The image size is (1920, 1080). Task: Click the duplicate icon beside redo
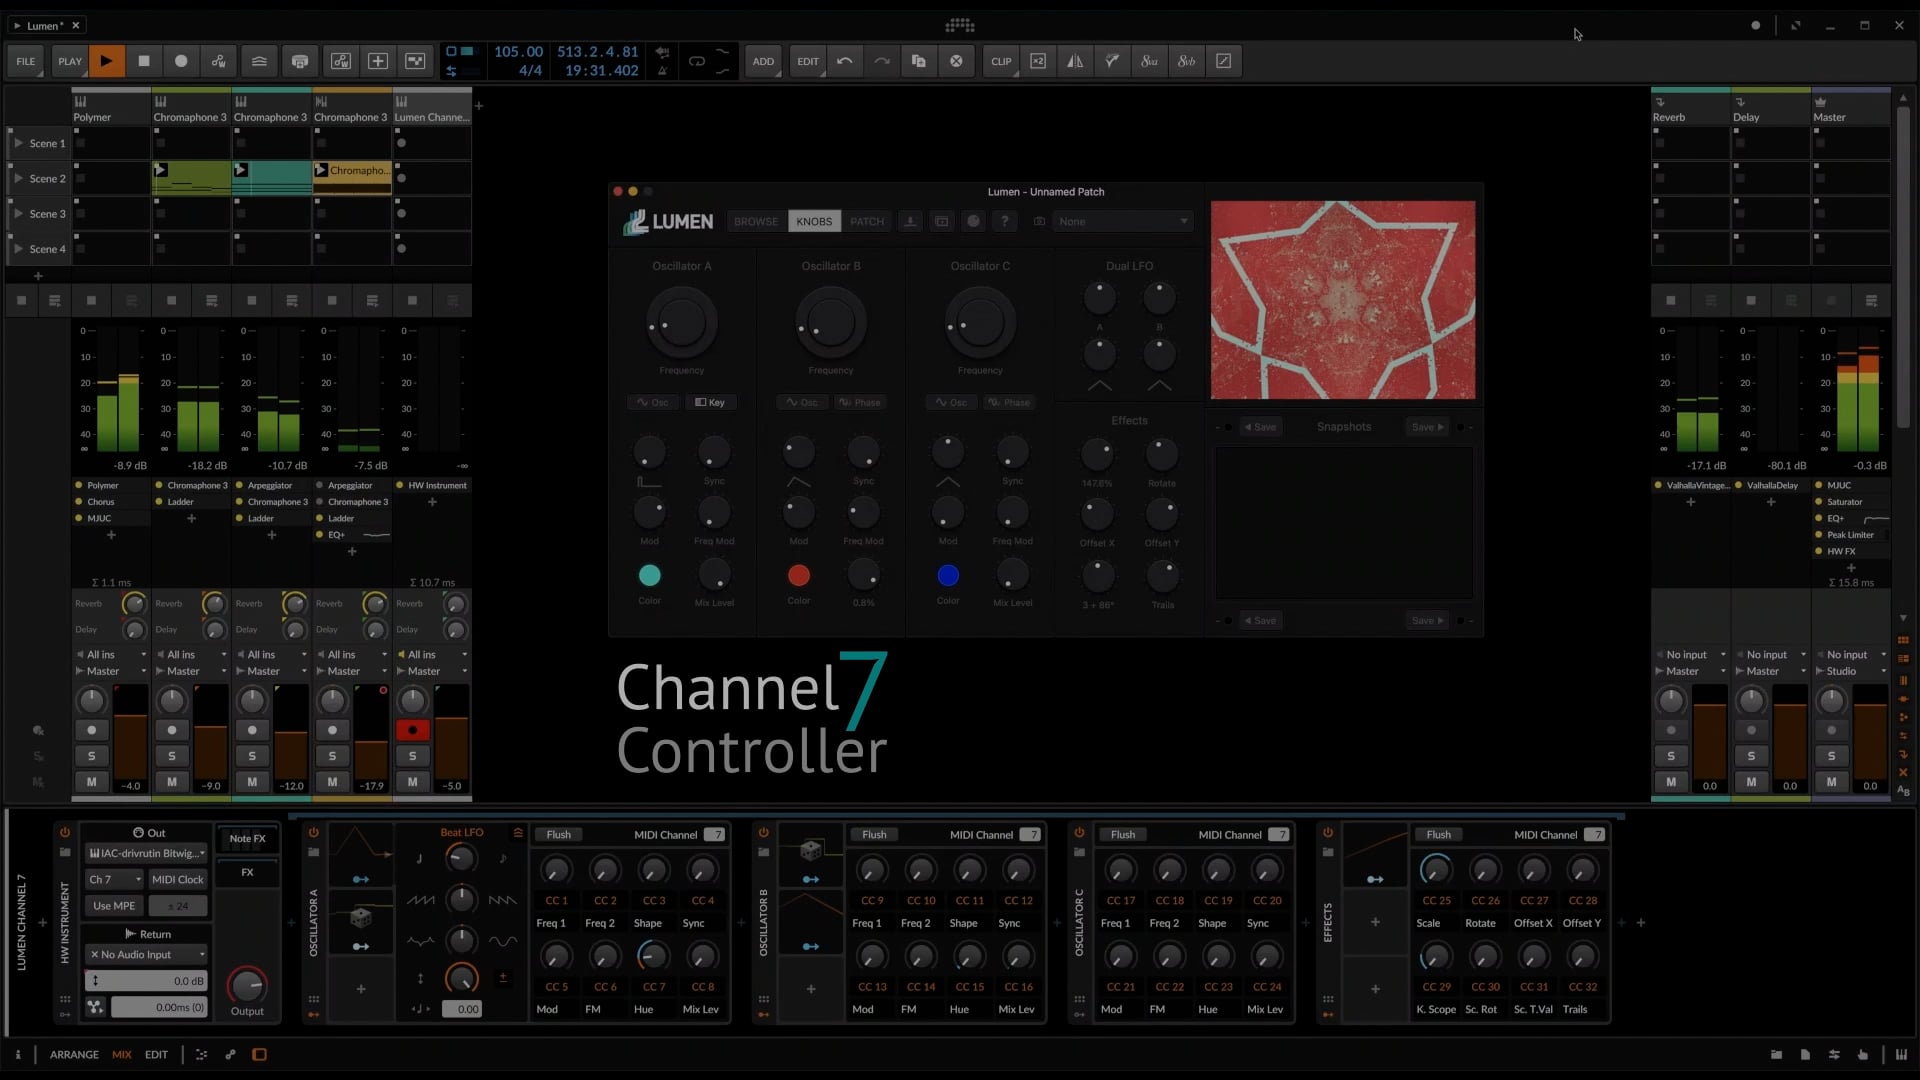click(919, 61)
